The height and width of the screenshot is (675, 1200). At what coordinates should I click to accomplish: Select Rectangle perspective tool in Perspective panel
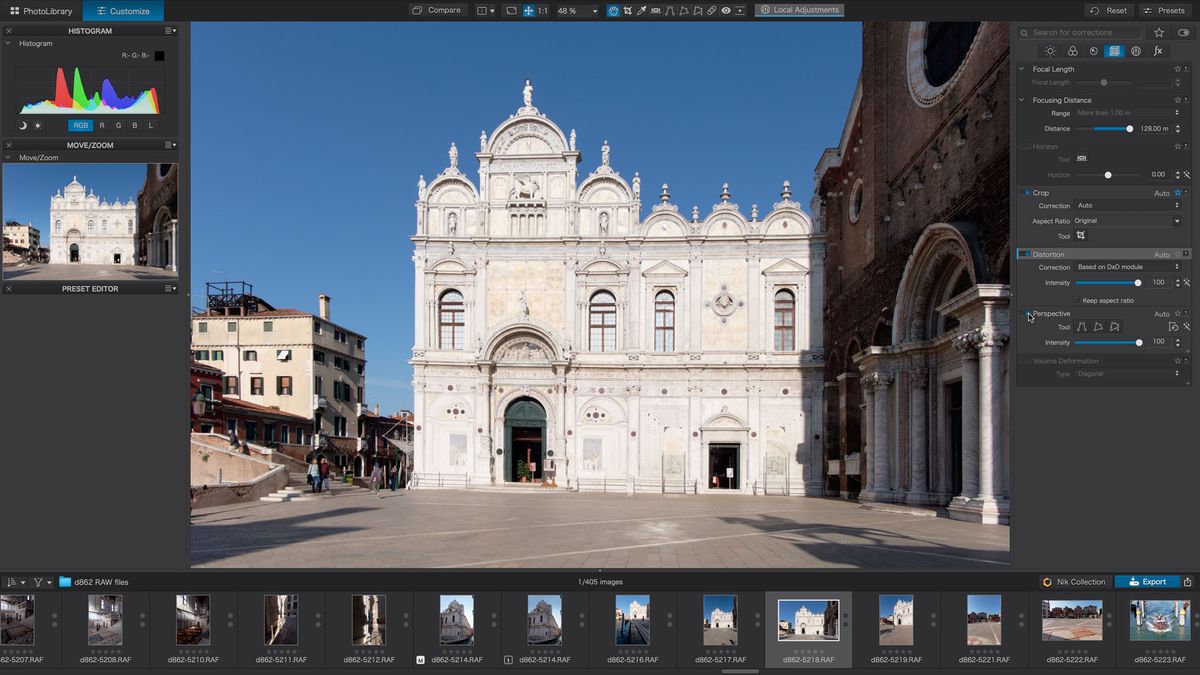(1099, 327)
